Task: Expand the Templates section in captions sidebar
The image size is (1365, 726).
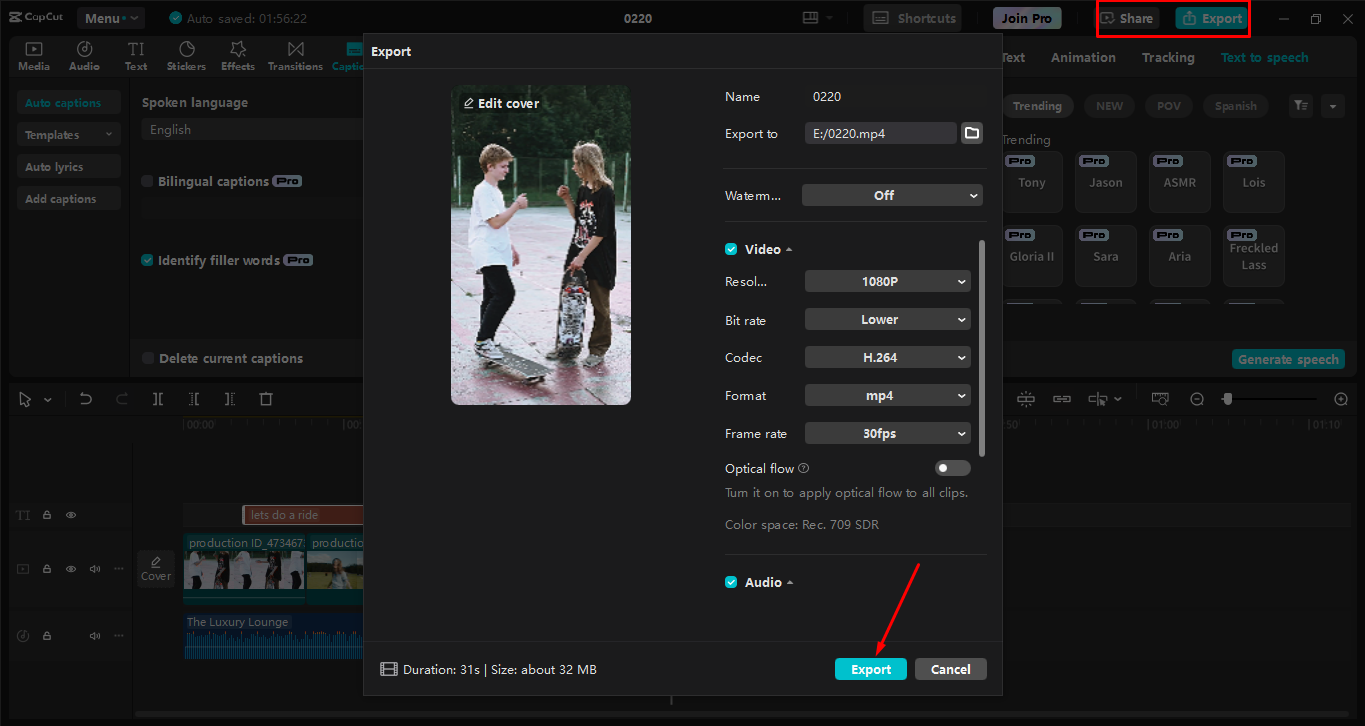Action: (69, 135)
